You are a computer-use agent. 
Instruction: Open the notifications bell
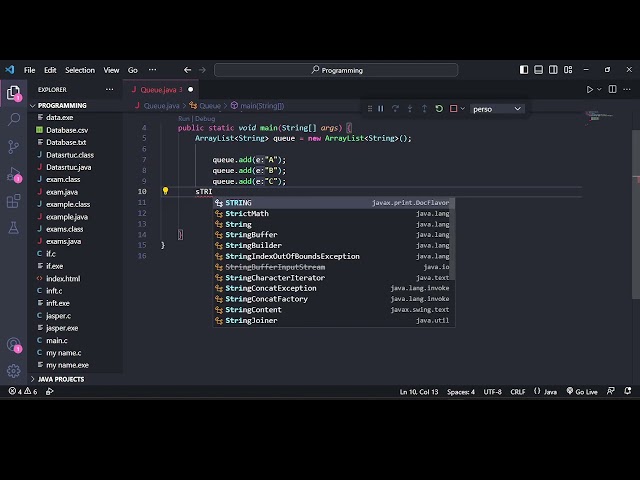pos(628,391)
